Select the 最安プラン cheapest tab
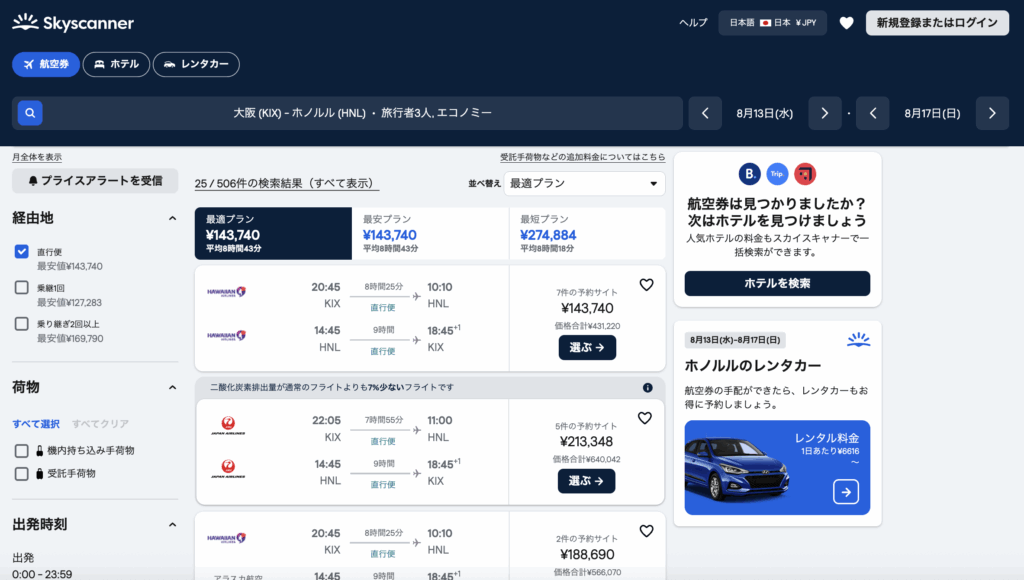Screen dimensions: 1024x580 430,234
